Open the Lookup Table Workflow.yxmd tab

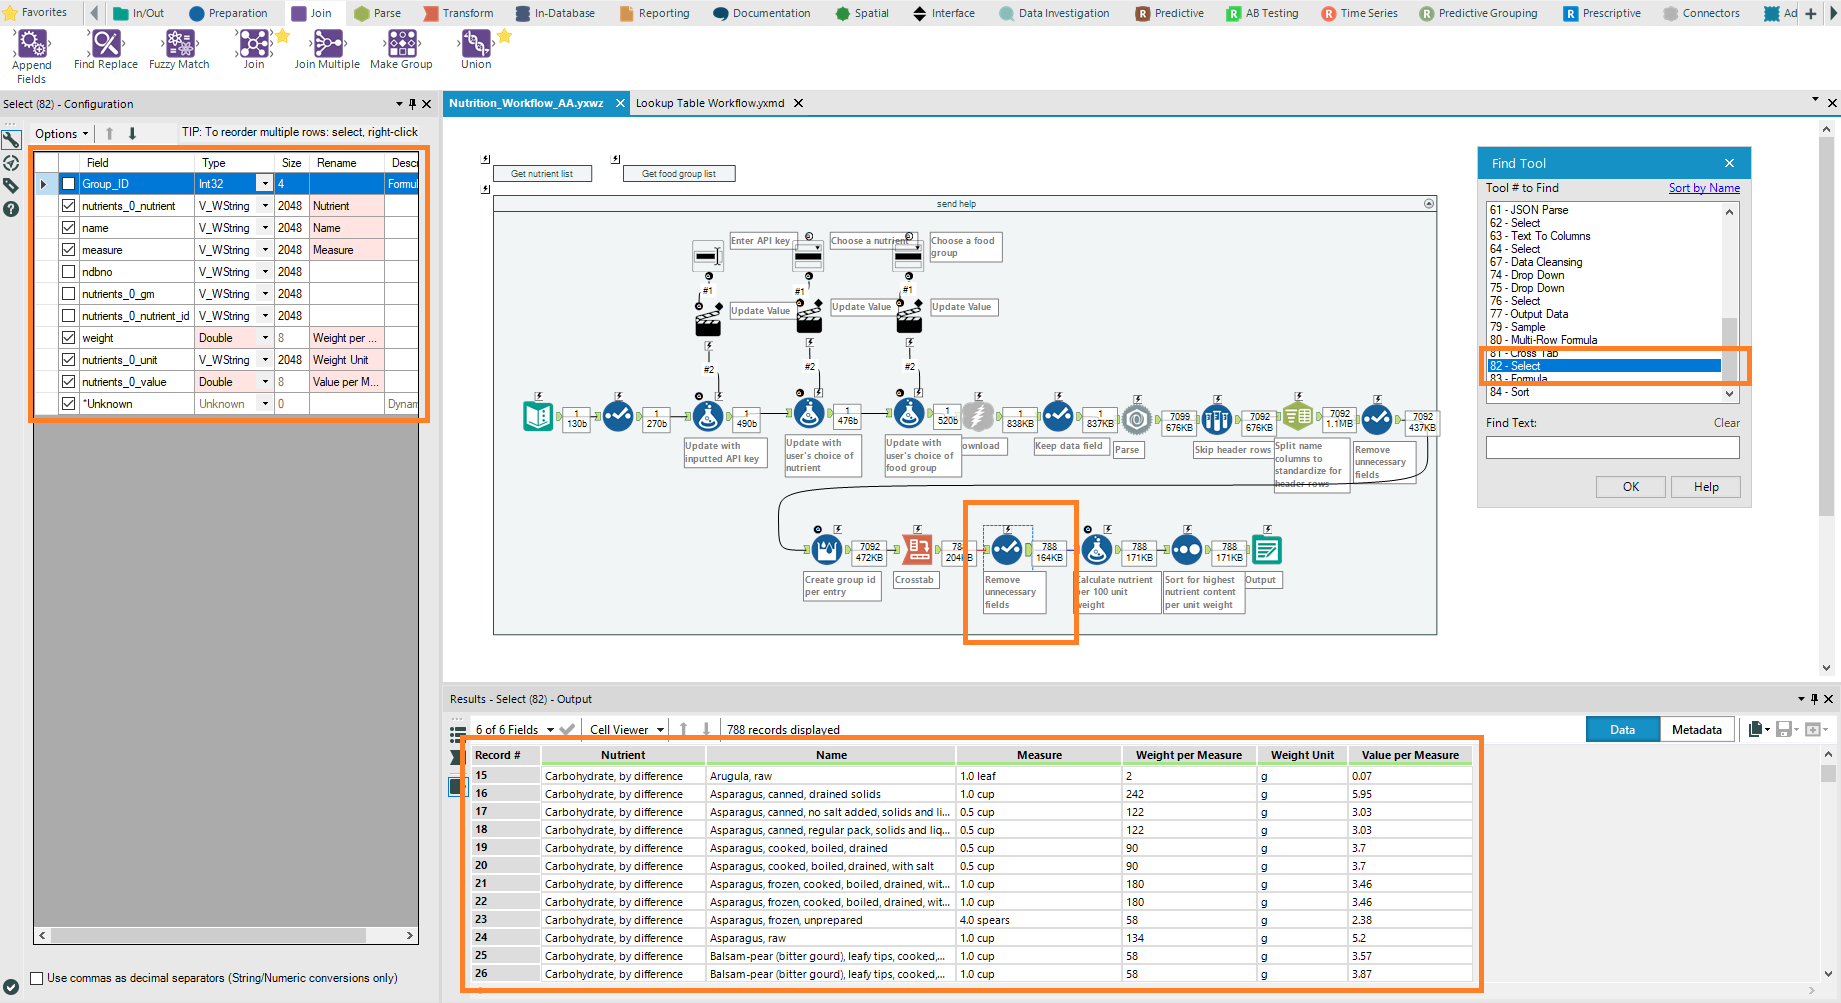tap(710, 103)
